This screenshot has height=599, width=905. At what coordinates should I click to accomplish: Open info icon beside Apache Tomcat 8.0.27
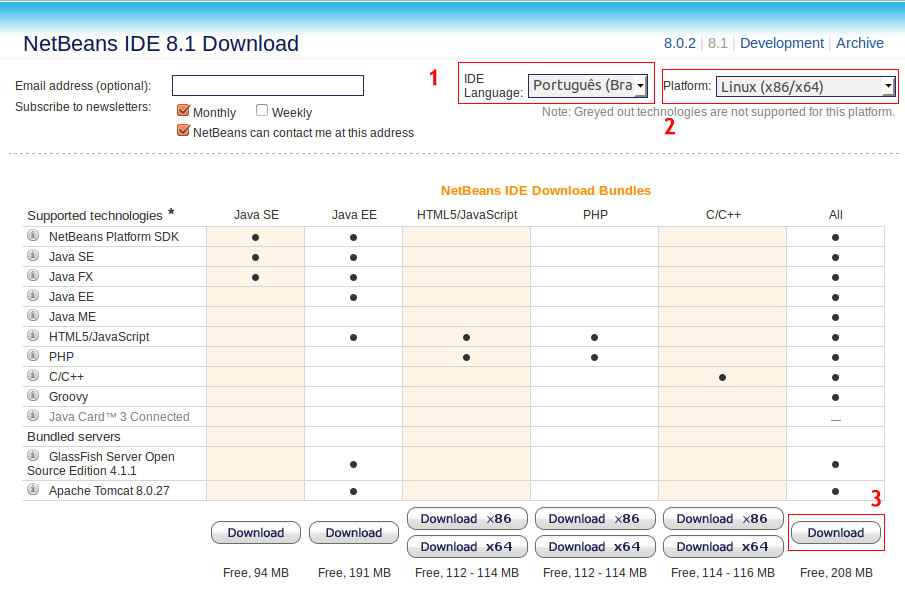33,489
